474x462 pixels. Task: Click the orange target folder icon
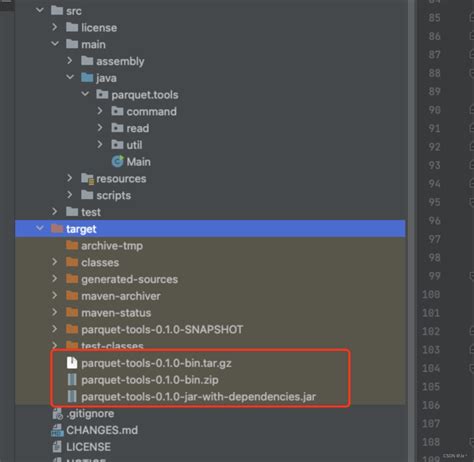coord(57,229)
